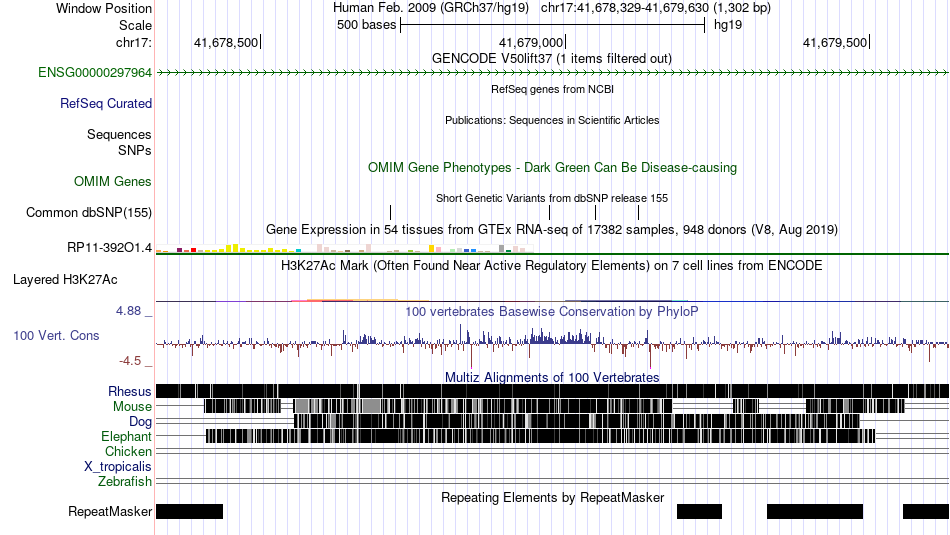Click the hg19 label beside the scale bar
This screenshot has height=535, width=950.
[728, 25]
